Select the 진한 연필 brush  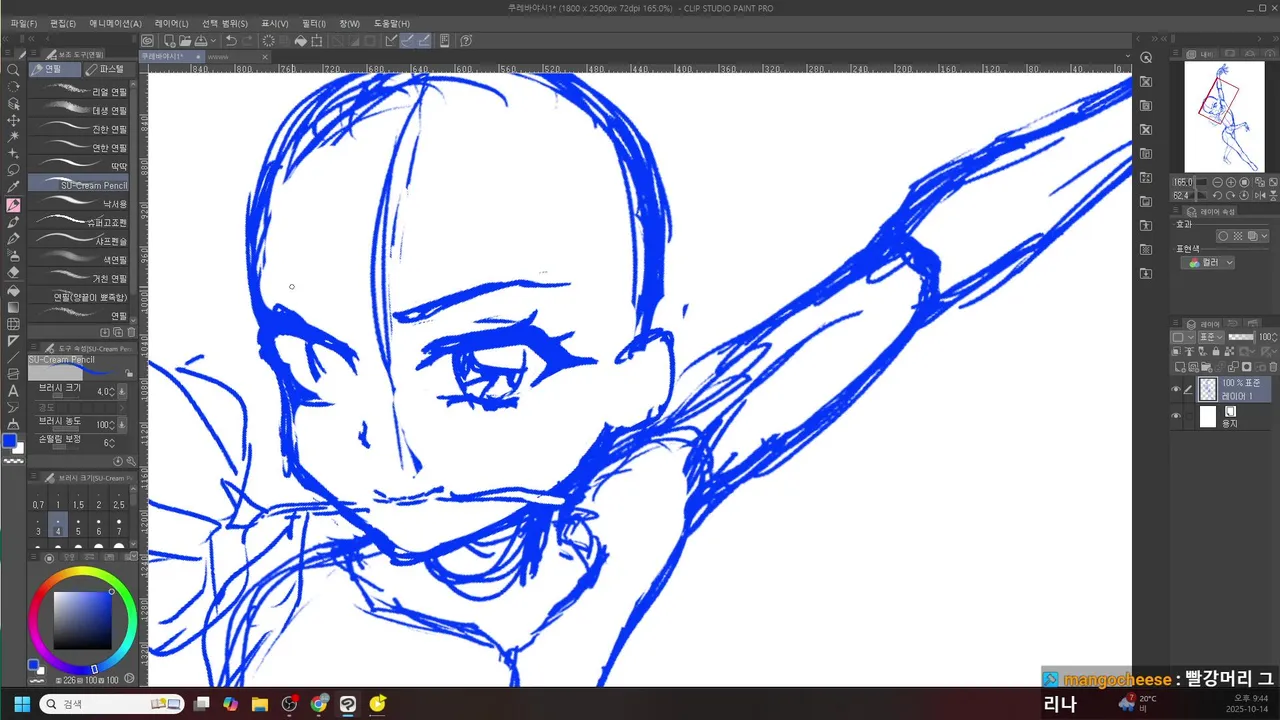click(x=79, y=129)
